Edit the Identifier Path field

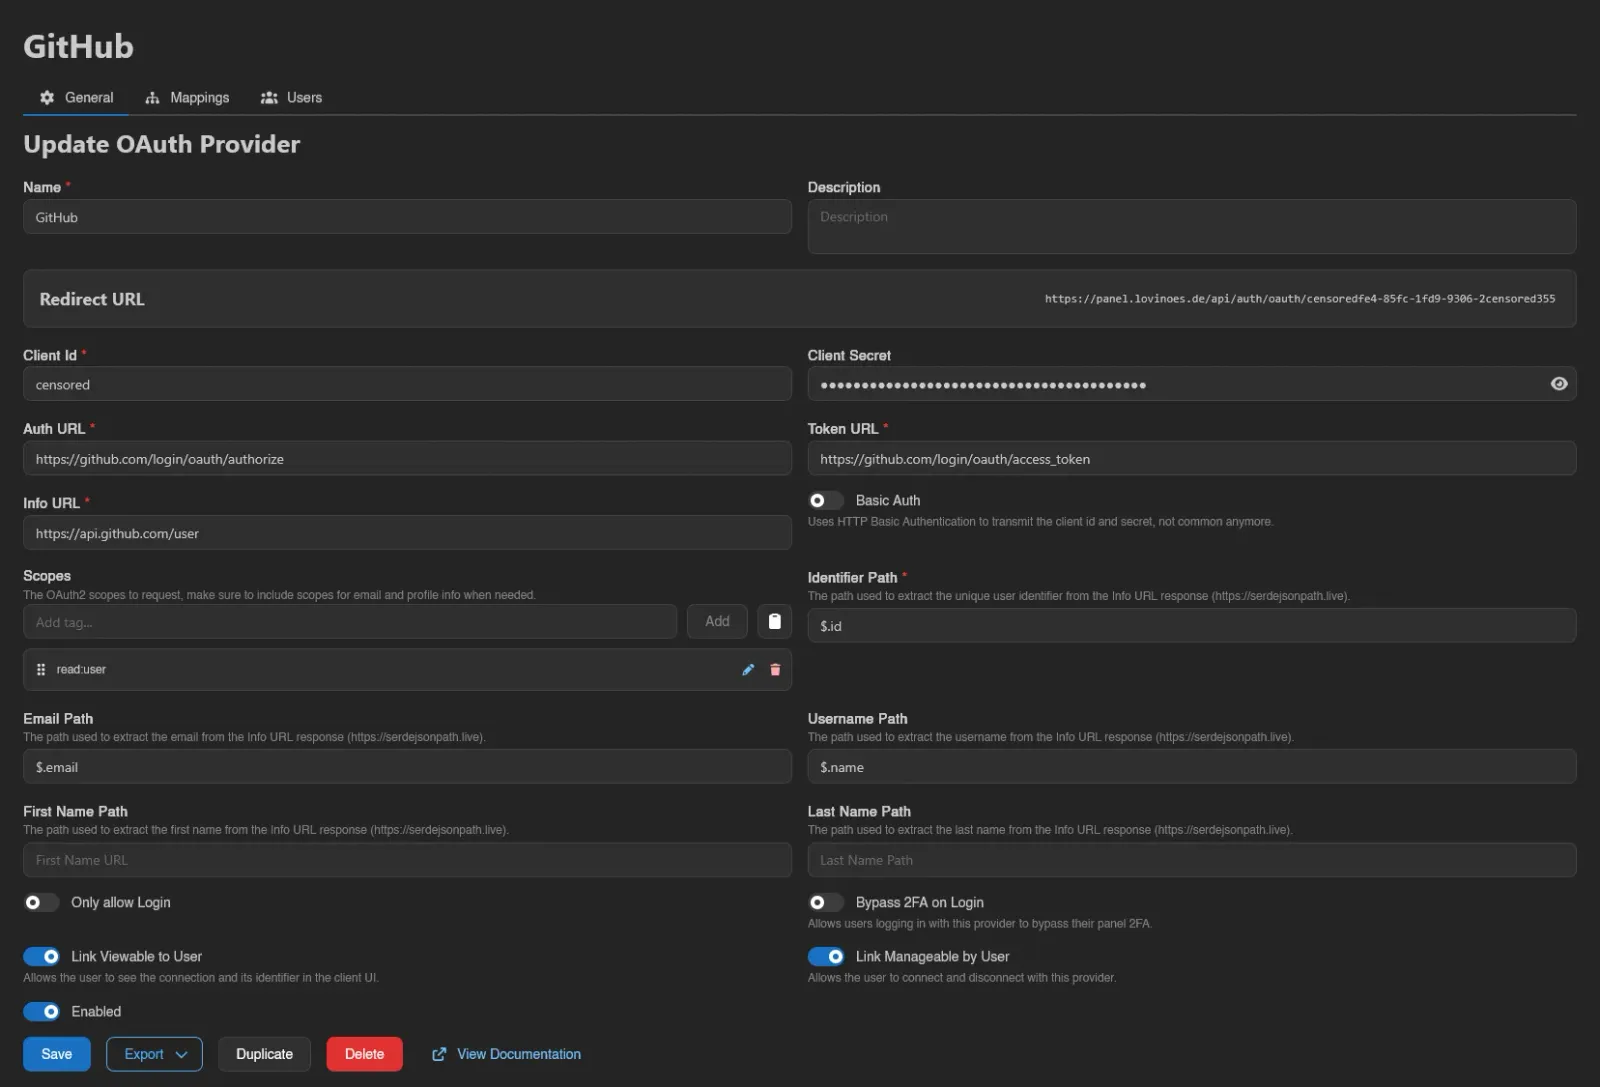[x=1192, y=626]
